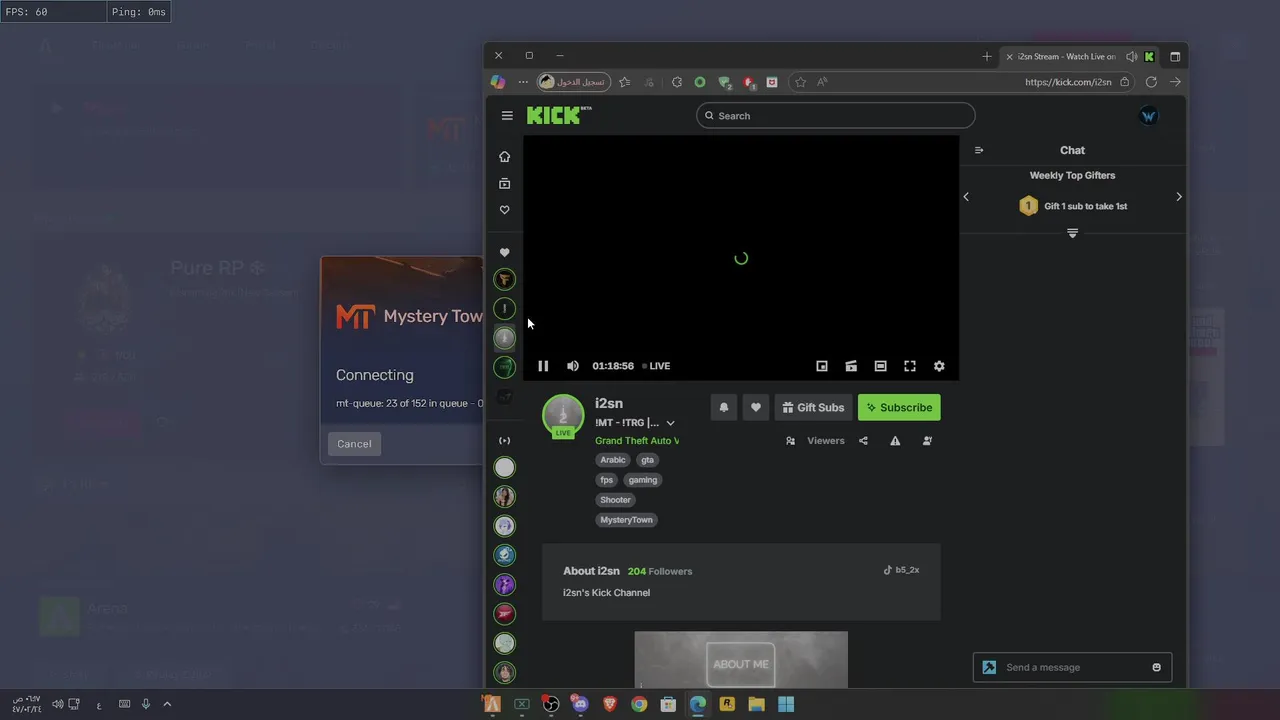Click the i2sn channel avatar
Screen dimensions: 1280x720
[x=563, y=415]
